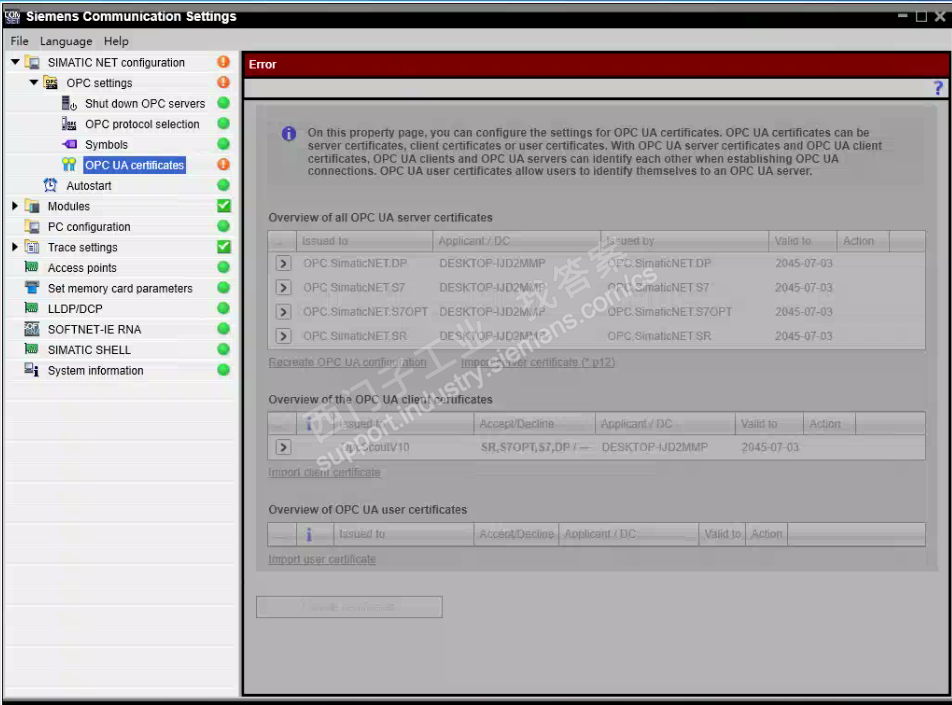952x705 pixels.
Task: Click the green check status of Modules
Action: tap(223, 206)
